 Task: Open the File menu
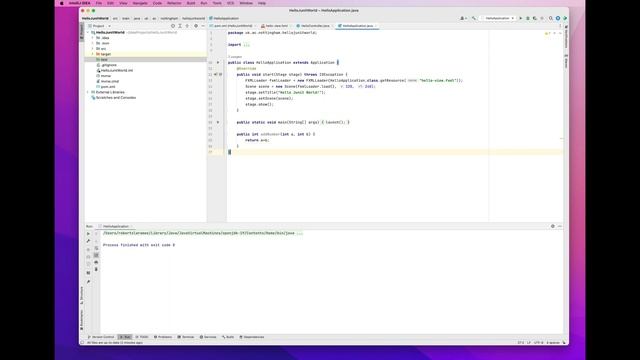click(99, 3)
